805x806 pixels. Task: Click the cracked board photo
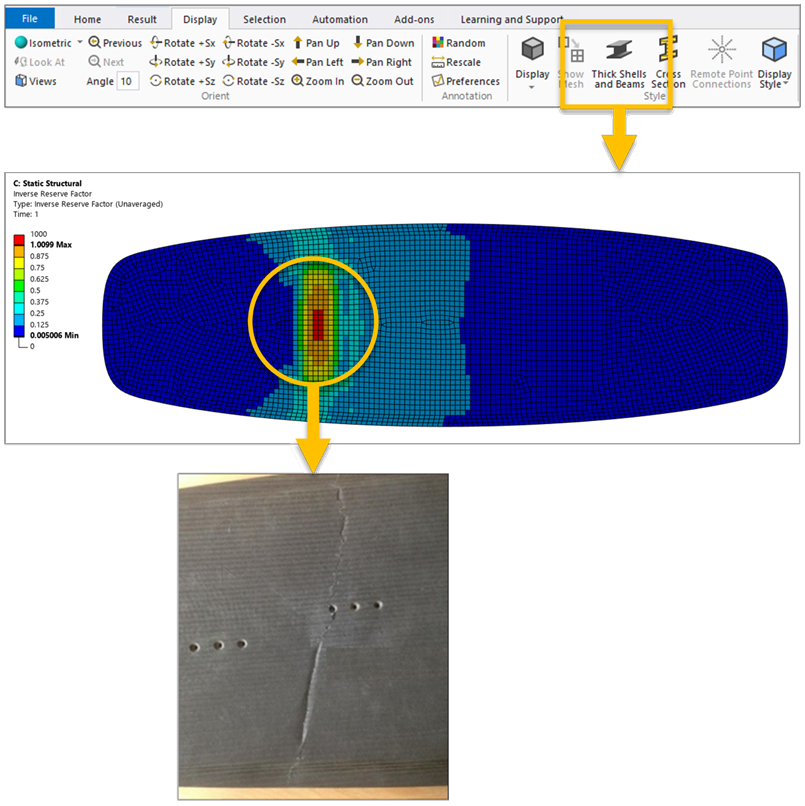[313, 636]
